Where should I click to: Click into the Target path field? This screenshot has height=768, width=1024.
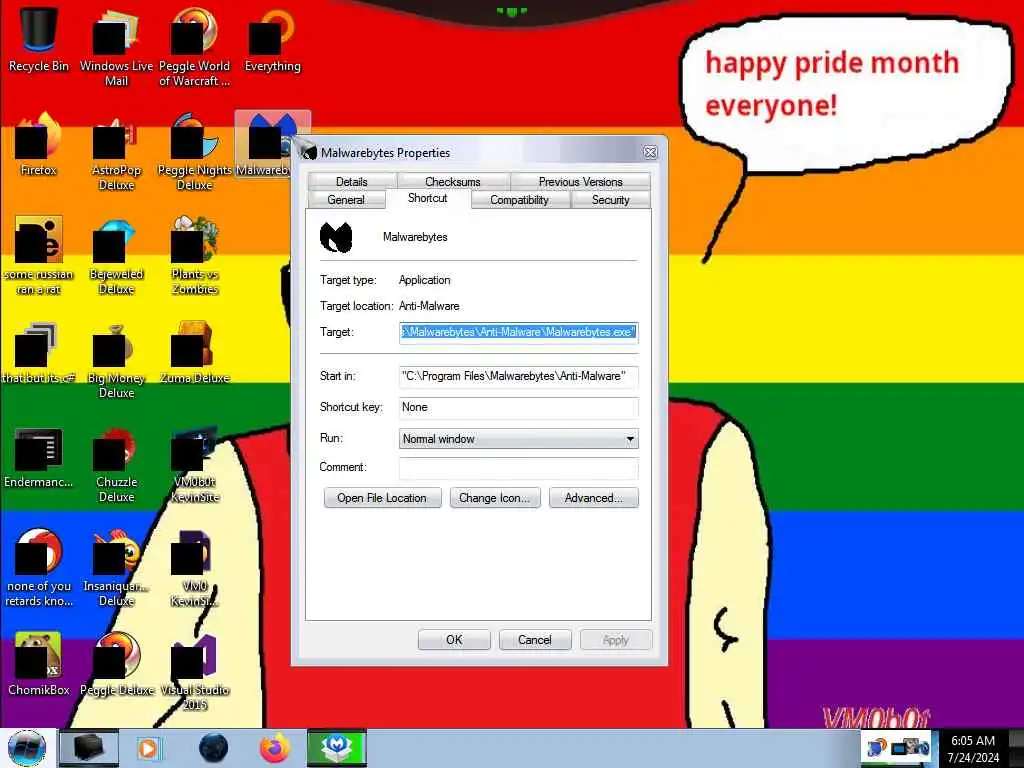(519, 332)
